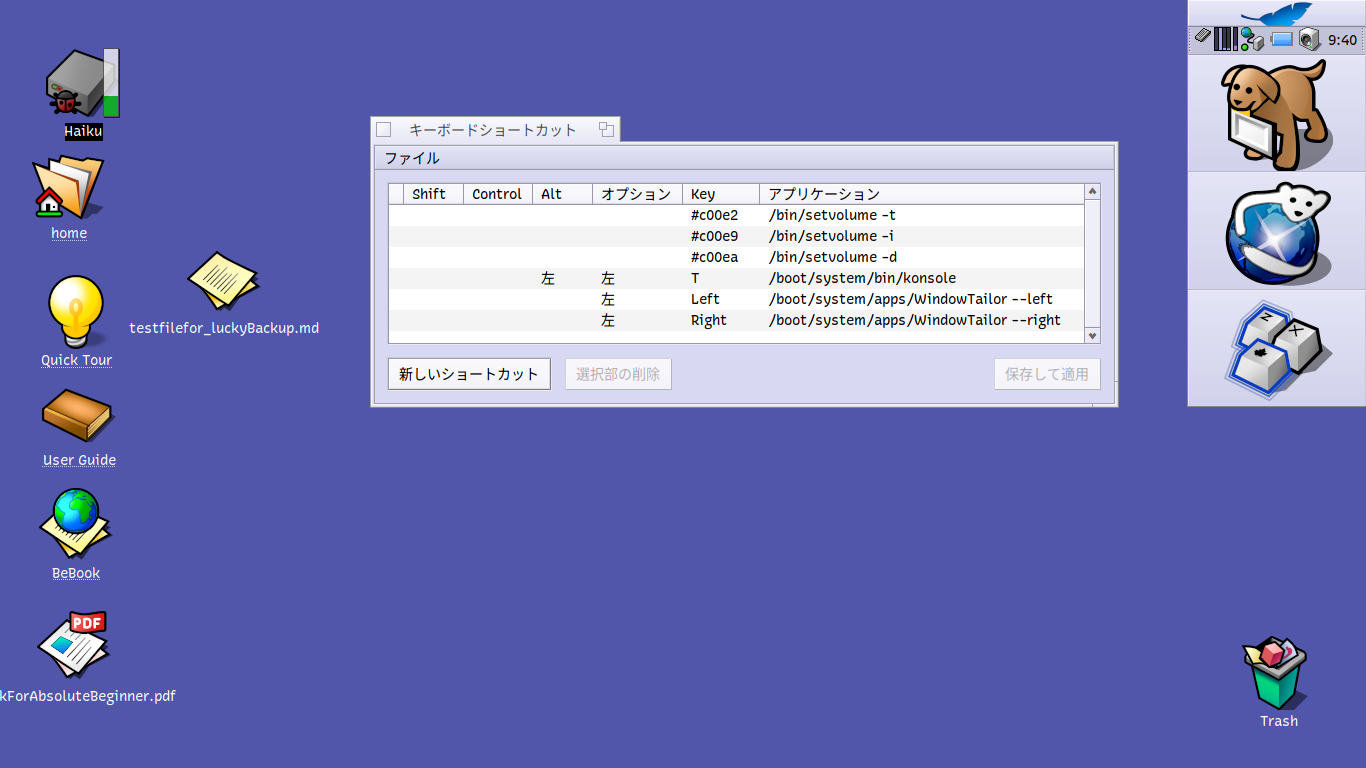Image resolution: width=1366 pixels, height=768 pixels.
Task: Open the ファイル menu
Action: (x=412, y=158)
